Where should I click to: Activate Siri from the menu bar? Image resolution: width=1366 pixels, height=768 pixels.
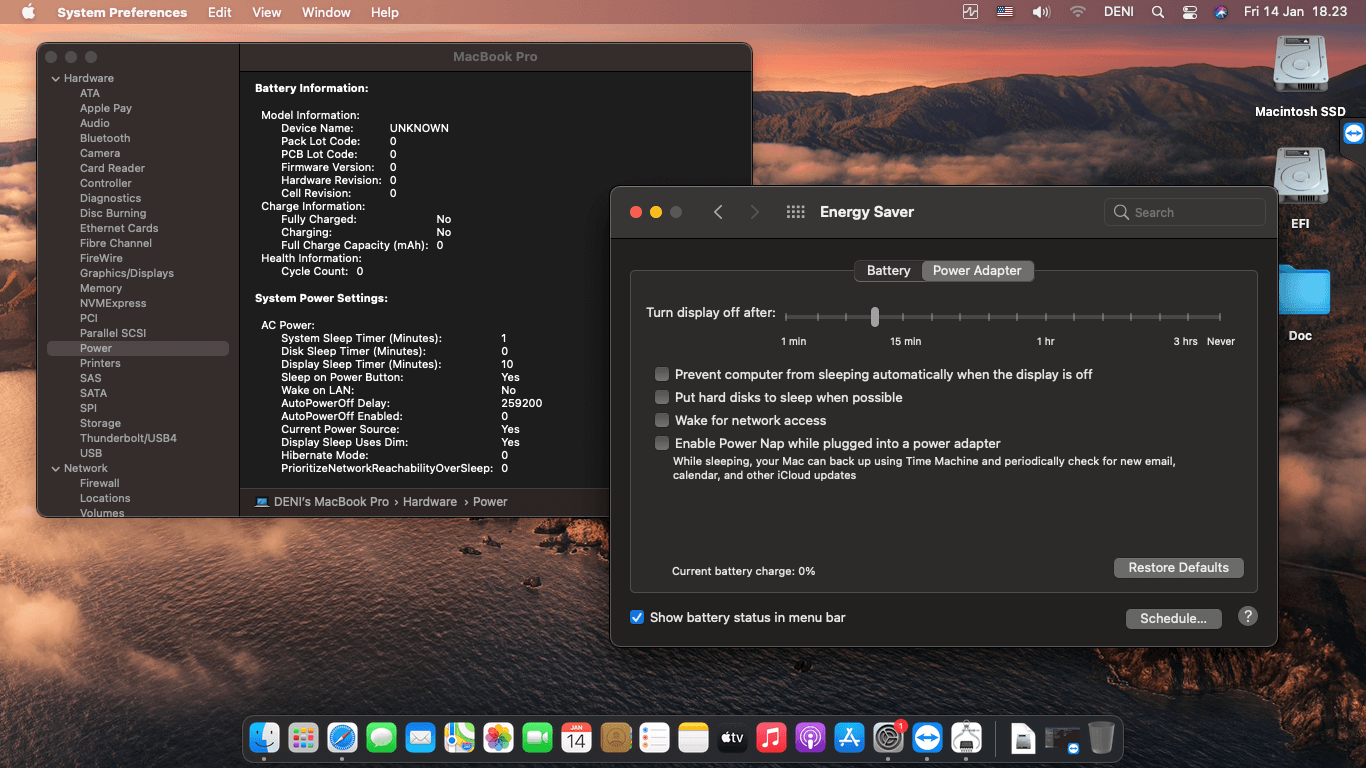tap(1220, 12)
